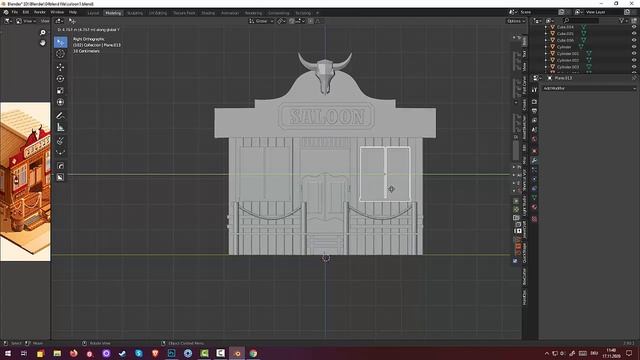Open Texture properties tab

(534, 219)
